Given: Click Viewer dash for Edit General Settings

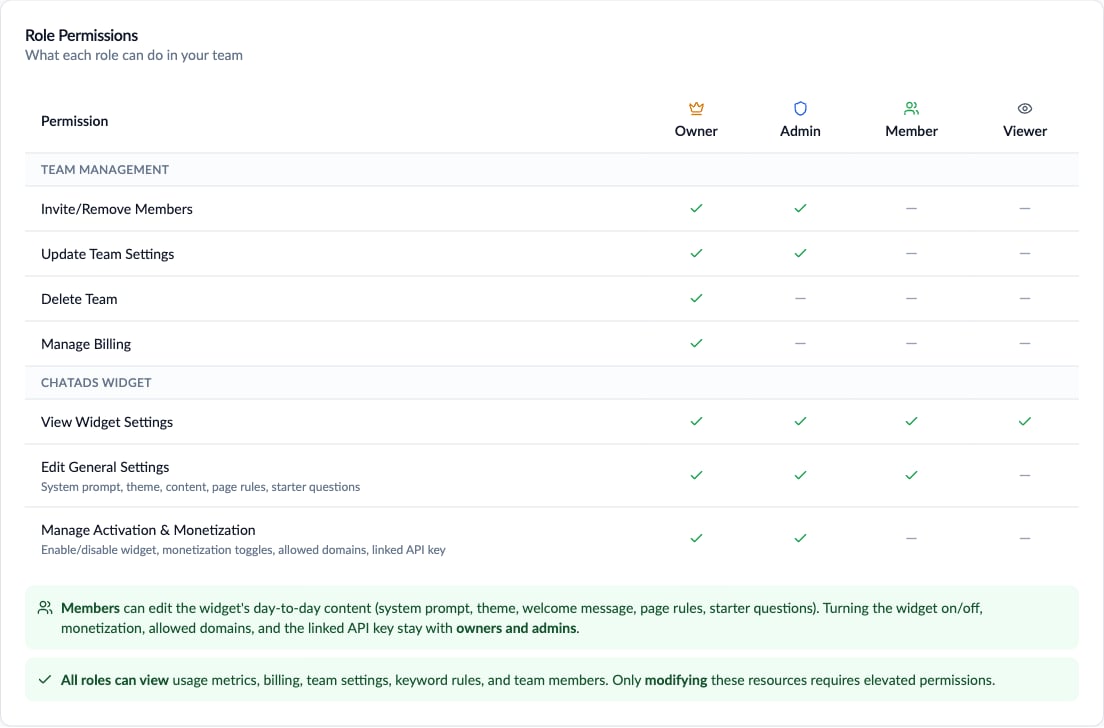Looking at the screenshot, I should [1024, 476].
